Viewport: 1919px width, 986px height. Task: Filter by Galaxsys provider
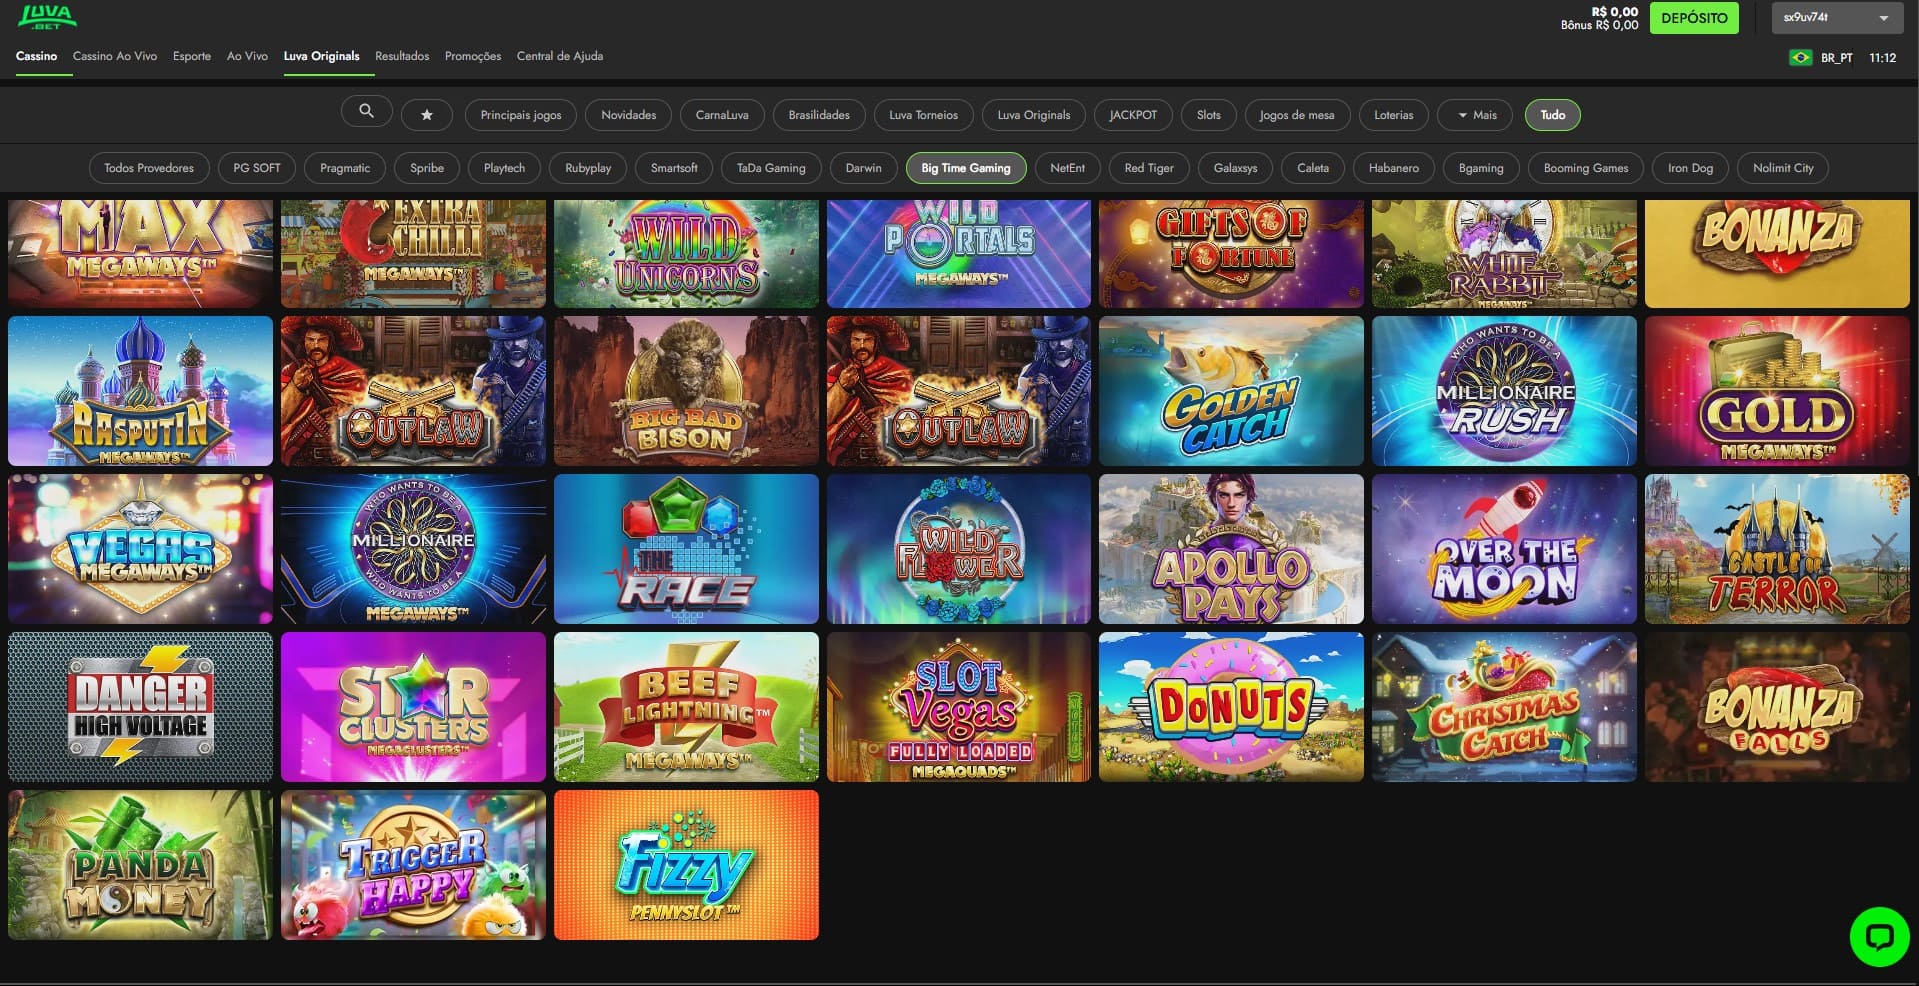click(1235, 168)
